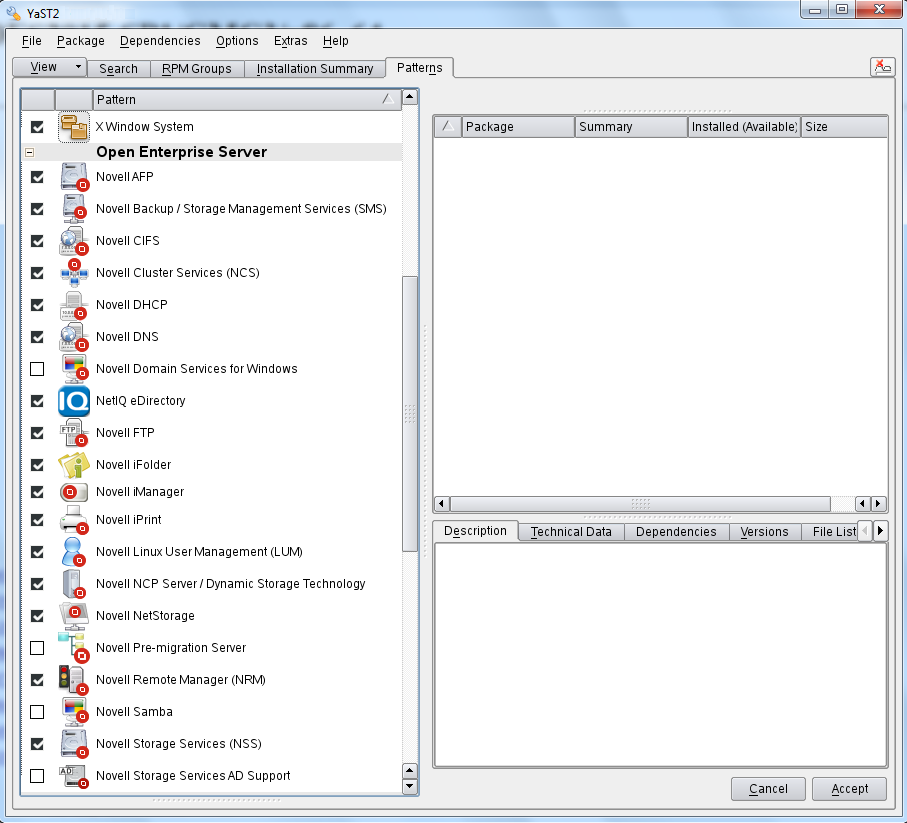The width and height of the screenshot is (907, 823).
Task: Switch to the Search tab
Action: point(119,69)
